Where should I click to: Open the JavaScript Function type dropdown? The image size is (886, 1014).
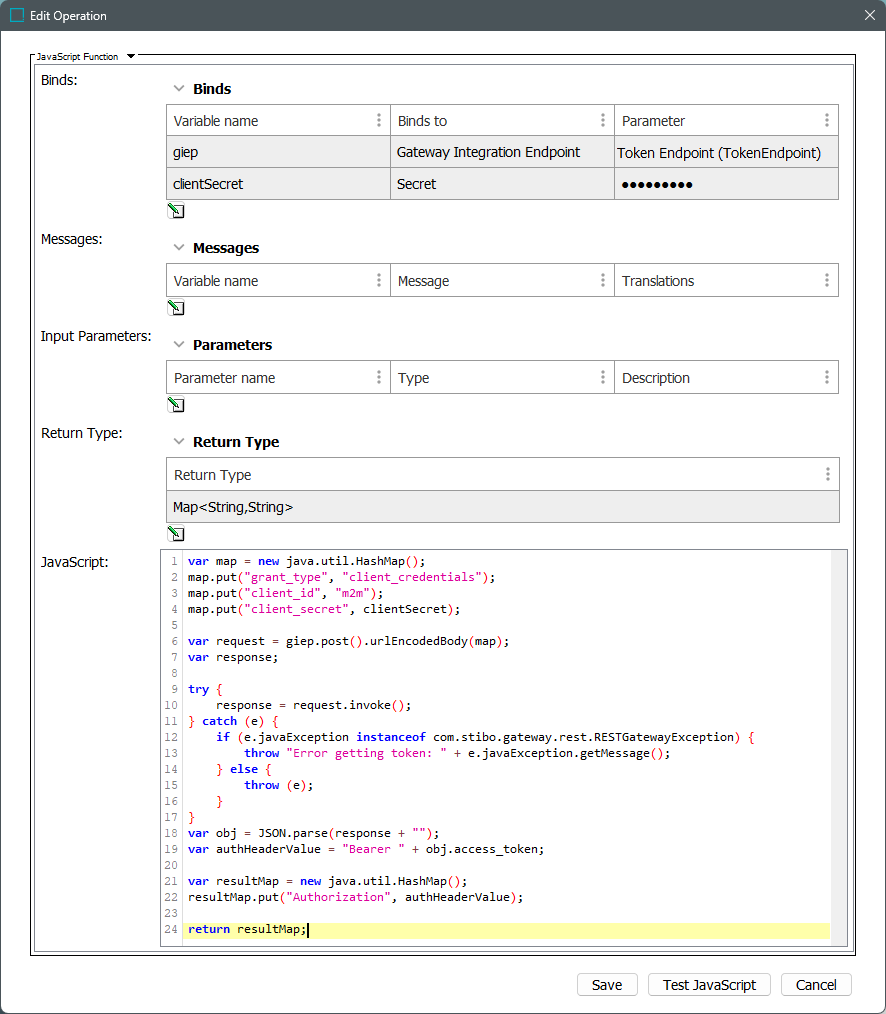tap(130, 57)
